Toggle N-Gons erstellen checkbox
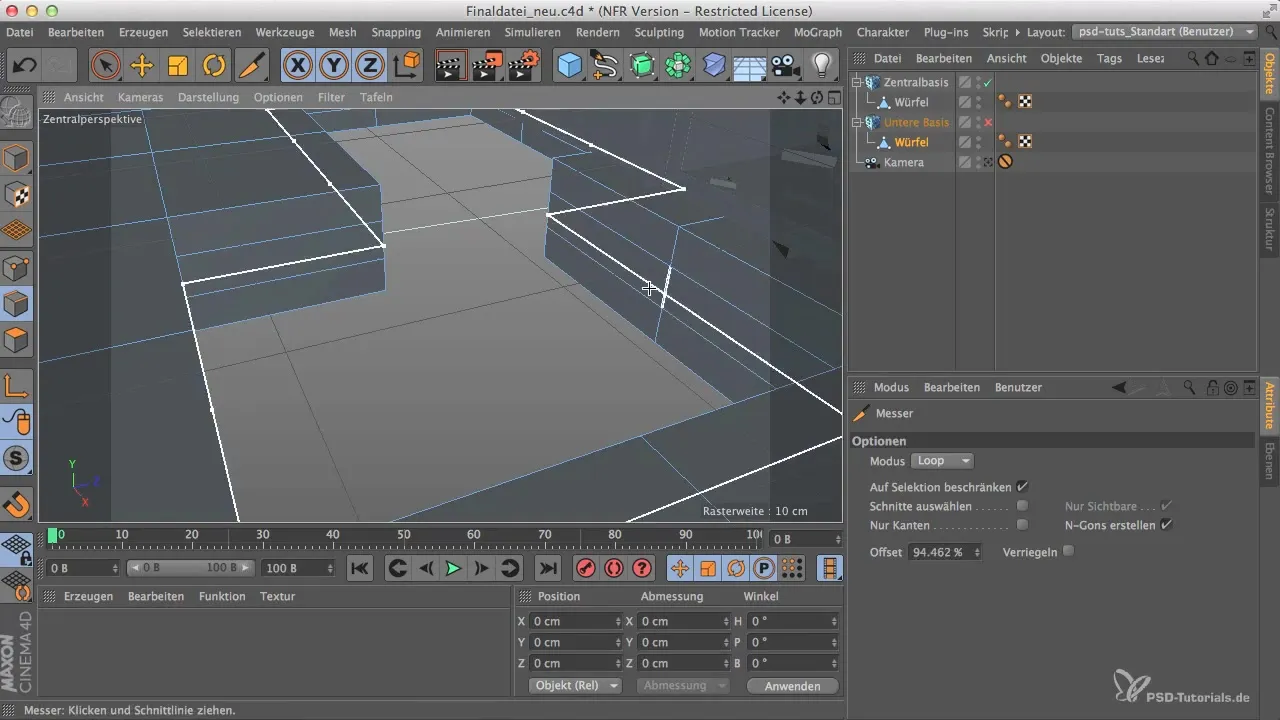 (x=1166, y=524)
